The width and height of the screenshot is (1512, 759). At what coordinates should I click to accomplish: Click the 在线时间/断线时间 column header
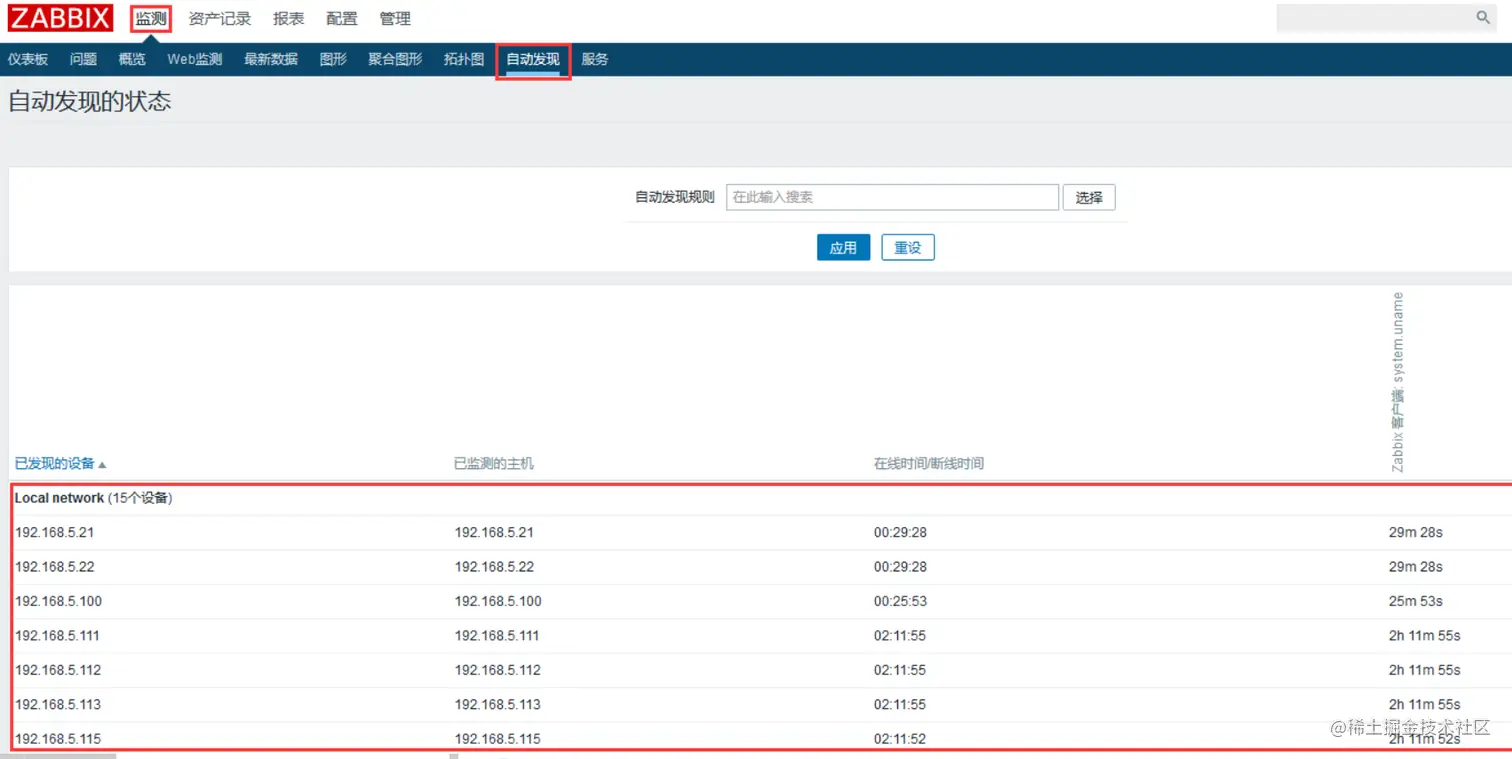coord(929,463)
